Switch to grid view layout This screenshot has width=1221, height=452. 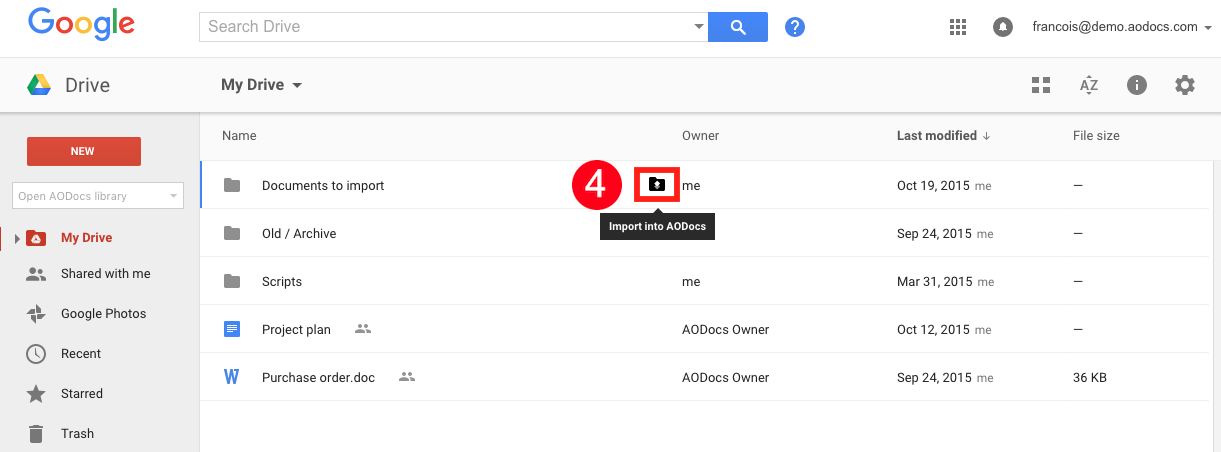[1041, 85]
